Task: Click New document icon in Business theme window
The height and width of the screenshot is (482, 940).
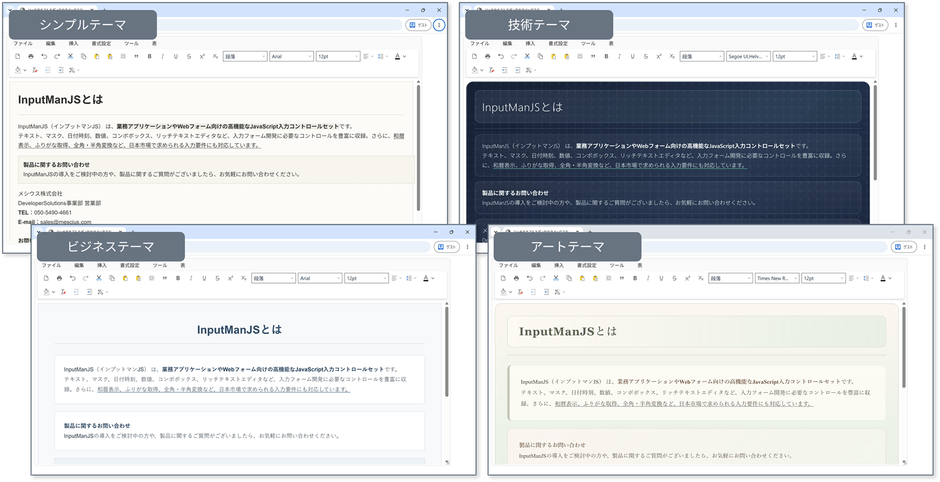Action: point(46,278)
